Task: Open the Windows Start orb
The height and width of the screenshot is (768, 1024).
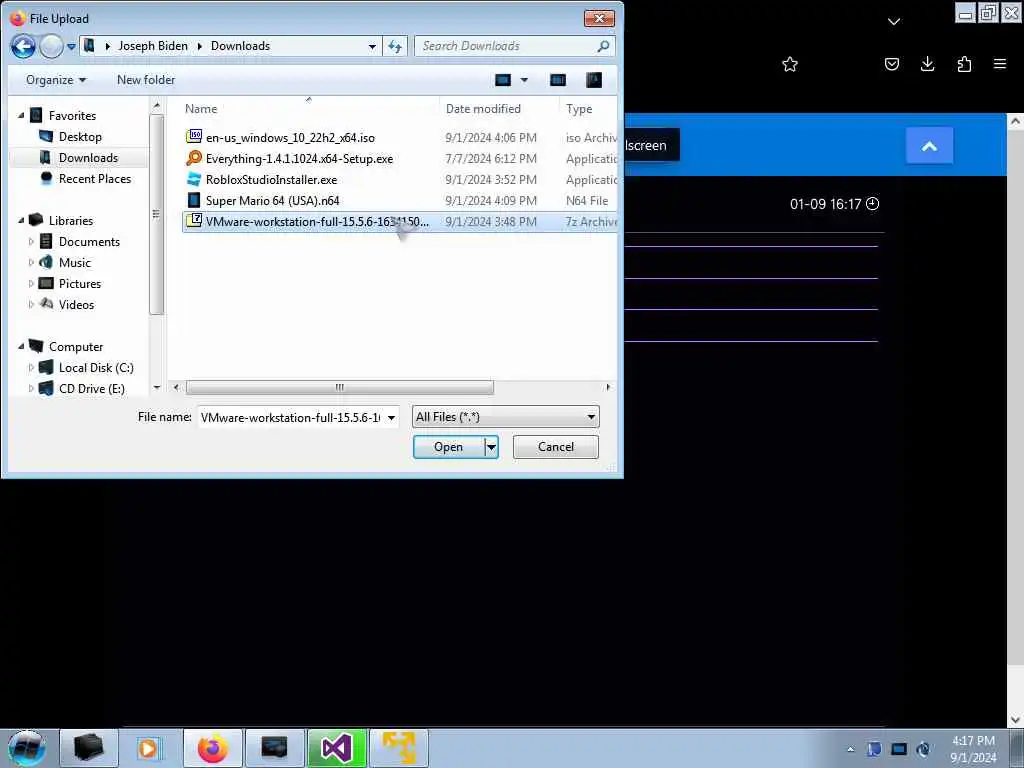Action: click(27, 748)
